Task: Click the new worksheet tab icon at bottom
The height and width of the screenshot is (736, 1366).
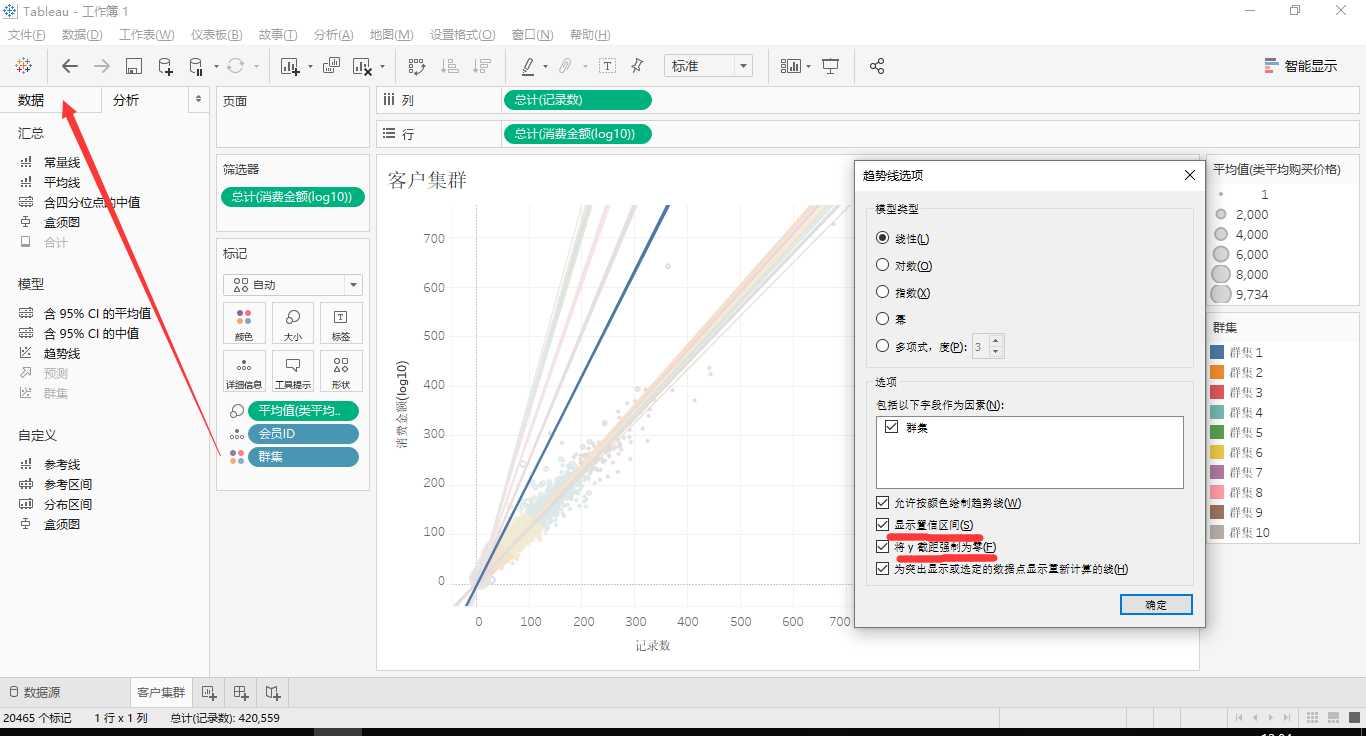Action: (x=209, y=692)
